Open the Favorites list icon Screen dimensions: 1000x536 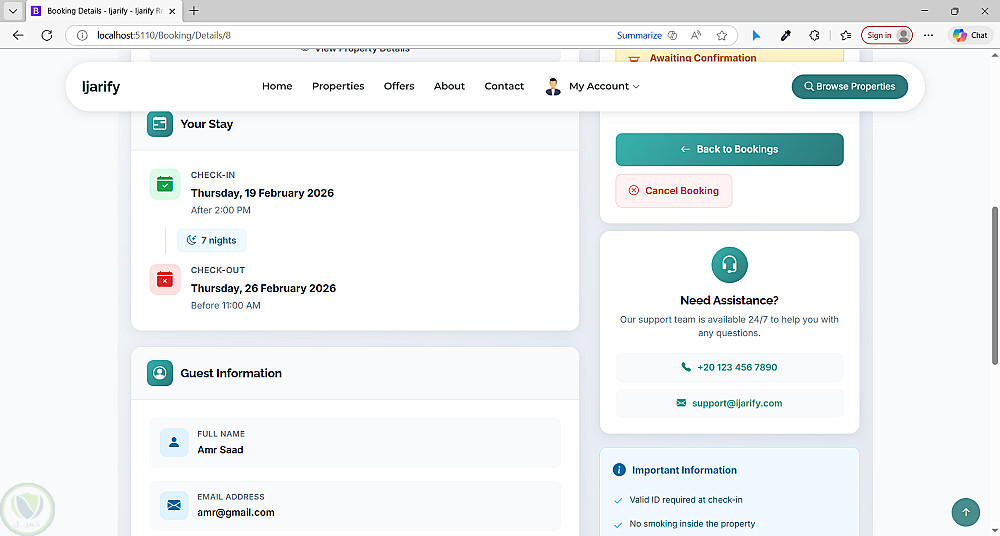pyautogui.click(x=845, y=35)
